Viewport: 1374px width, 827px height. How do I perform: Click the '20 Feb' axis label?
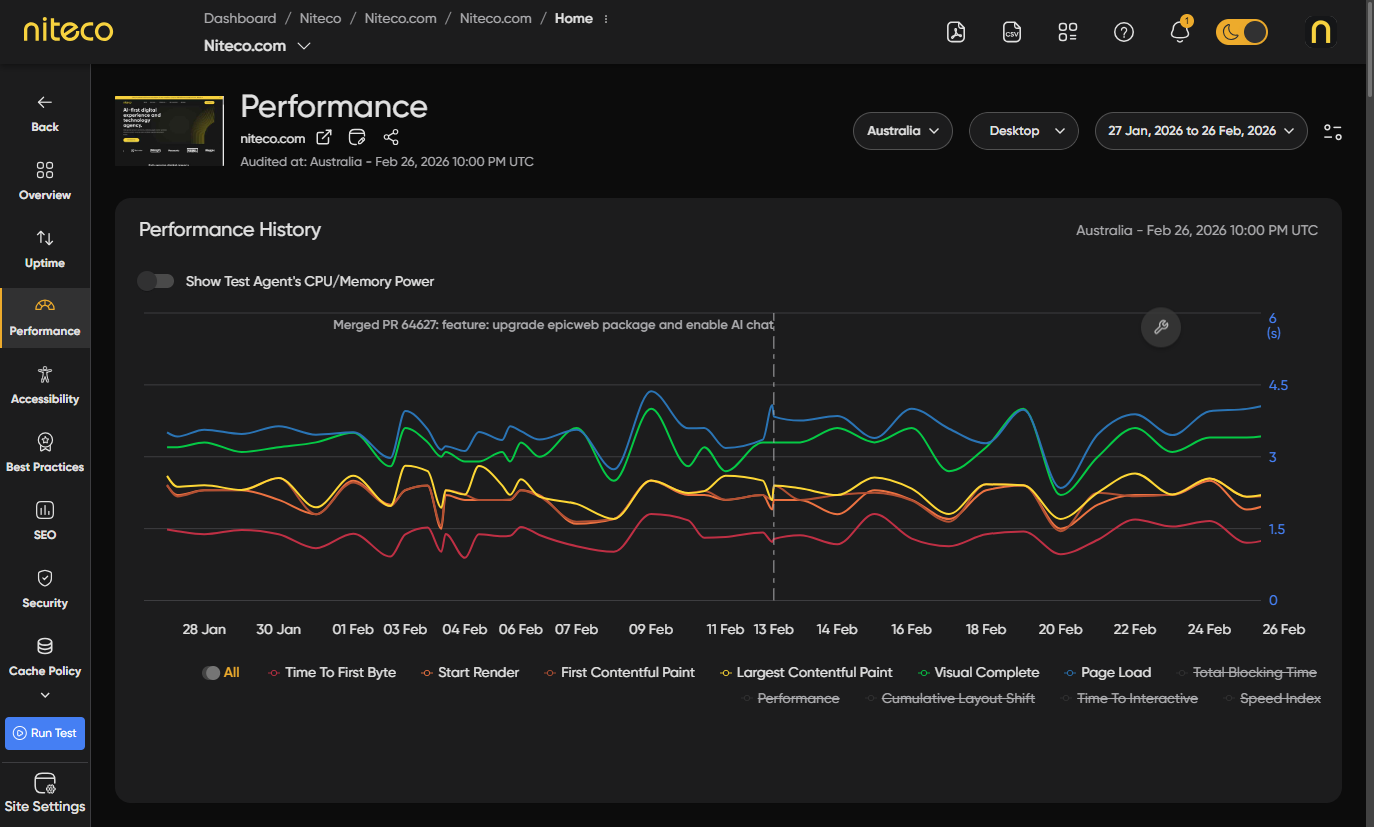pos(1060,630)
